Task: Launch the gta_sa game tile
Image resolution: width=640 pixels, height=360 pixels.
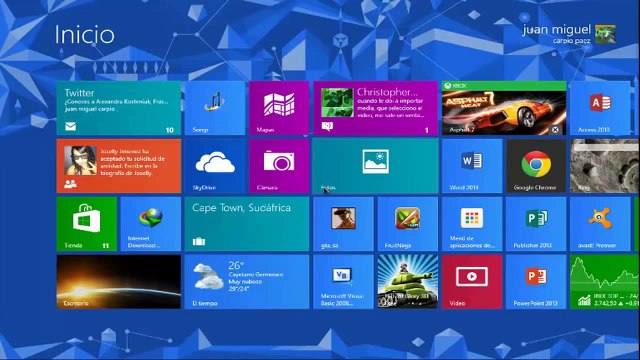Action: 343,224
